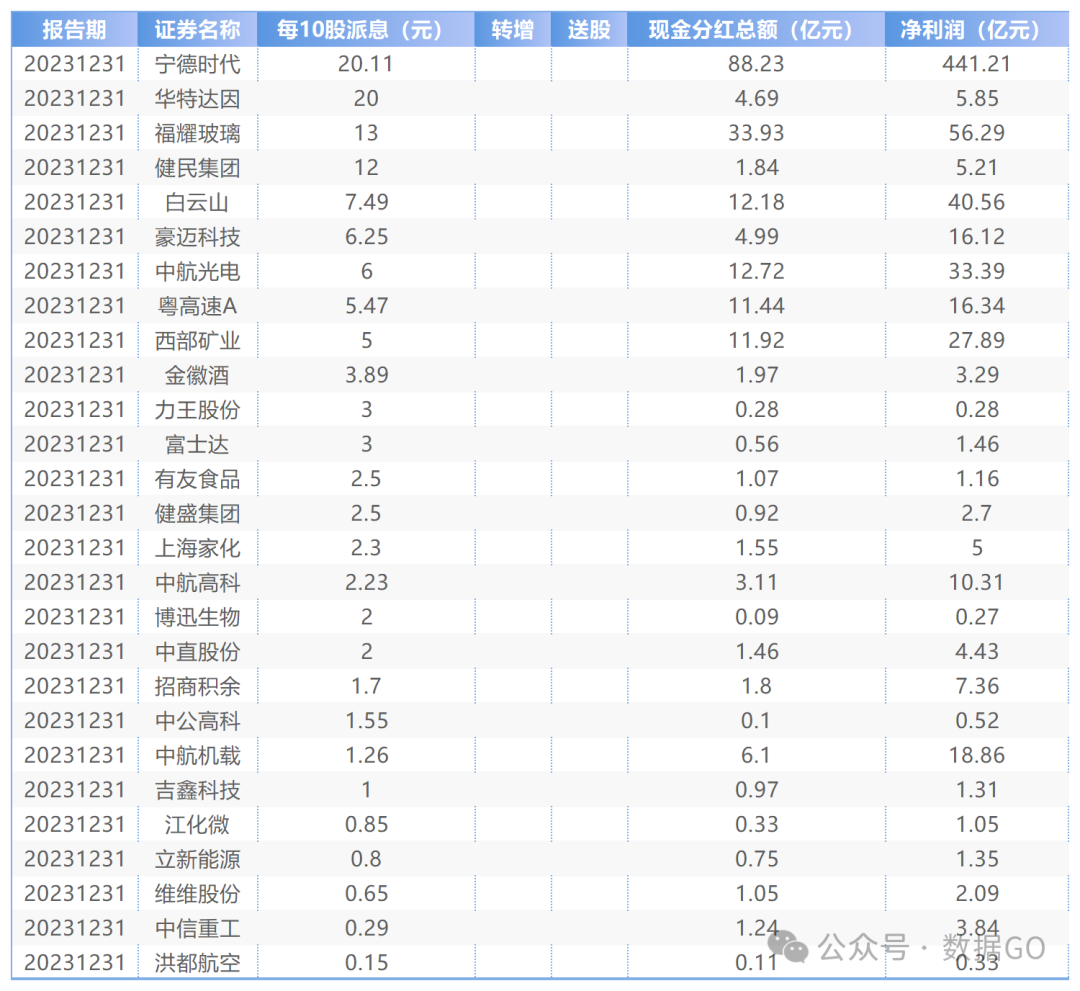This screenshot has height=991, width=1080.
Task: Select the 博迅生物 name cell
Action: pyautogui.click(x=198, y=617)
